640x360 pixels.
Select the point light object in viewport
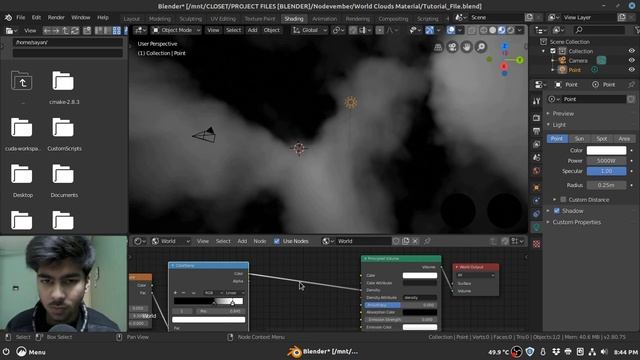tap(351, 102)
